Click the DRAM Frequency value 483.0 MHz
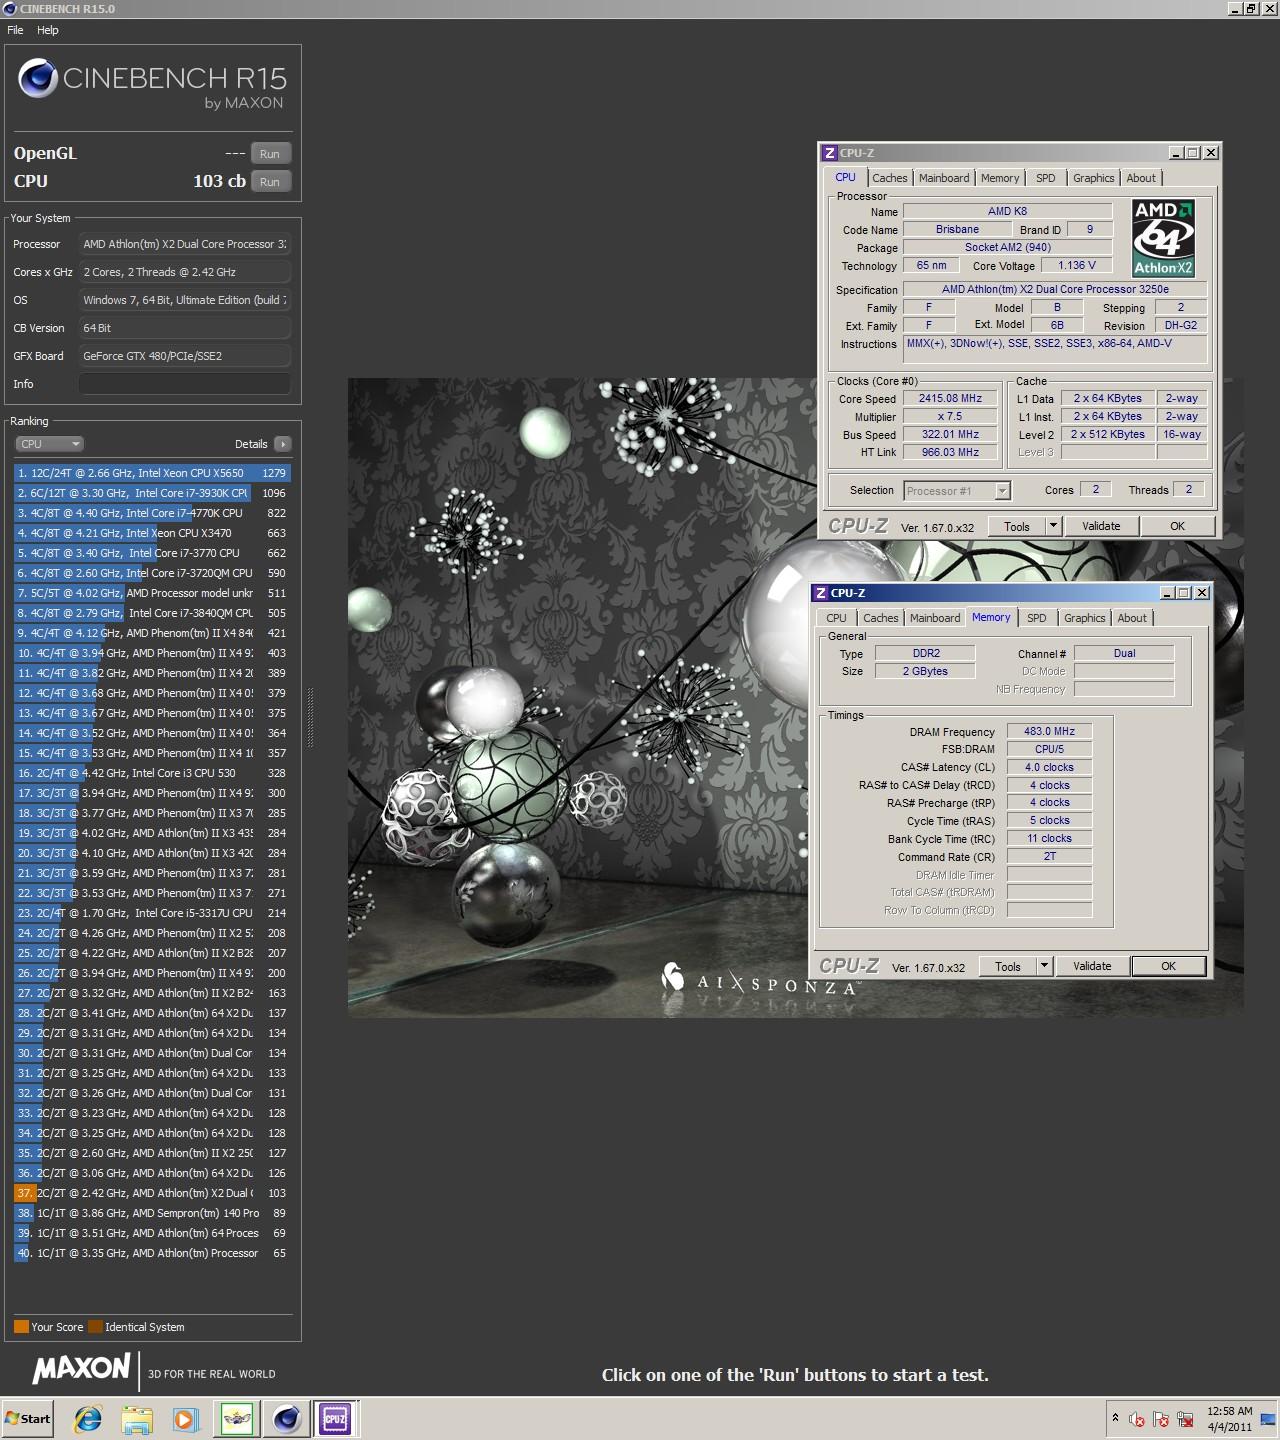 point(1049,731)
